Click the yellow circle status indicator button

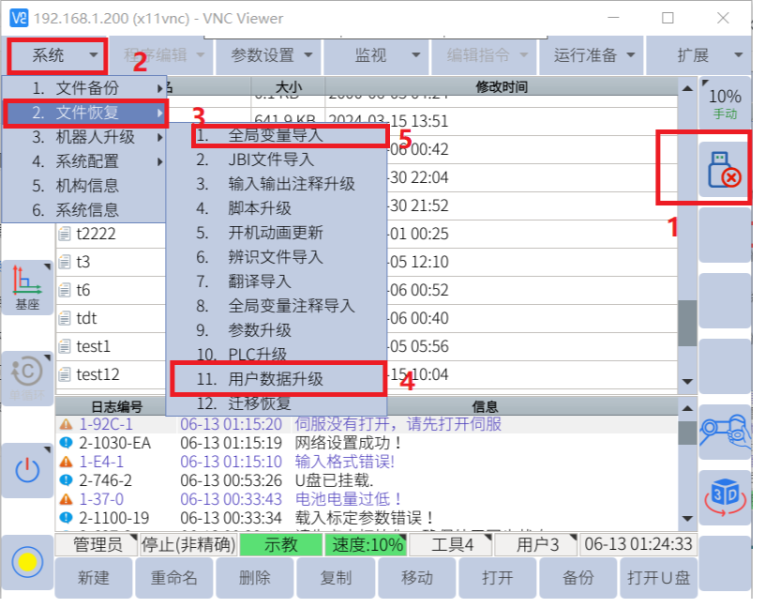27,562
